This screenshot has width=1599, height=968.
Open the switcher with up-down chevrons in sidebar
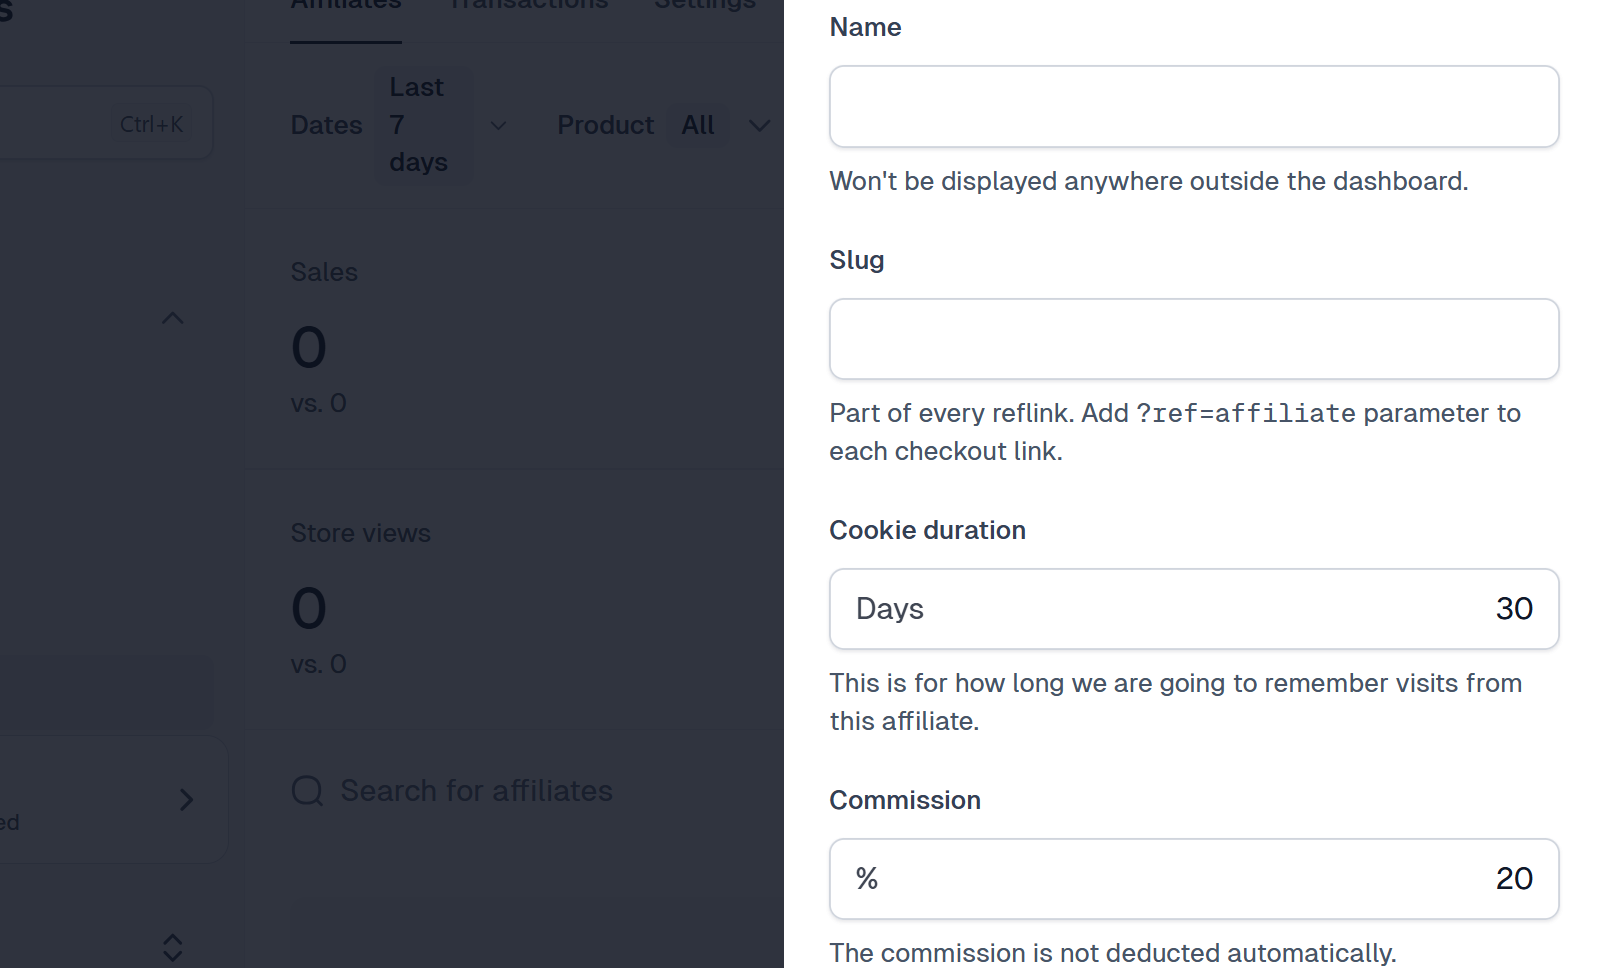coord(172,948)
